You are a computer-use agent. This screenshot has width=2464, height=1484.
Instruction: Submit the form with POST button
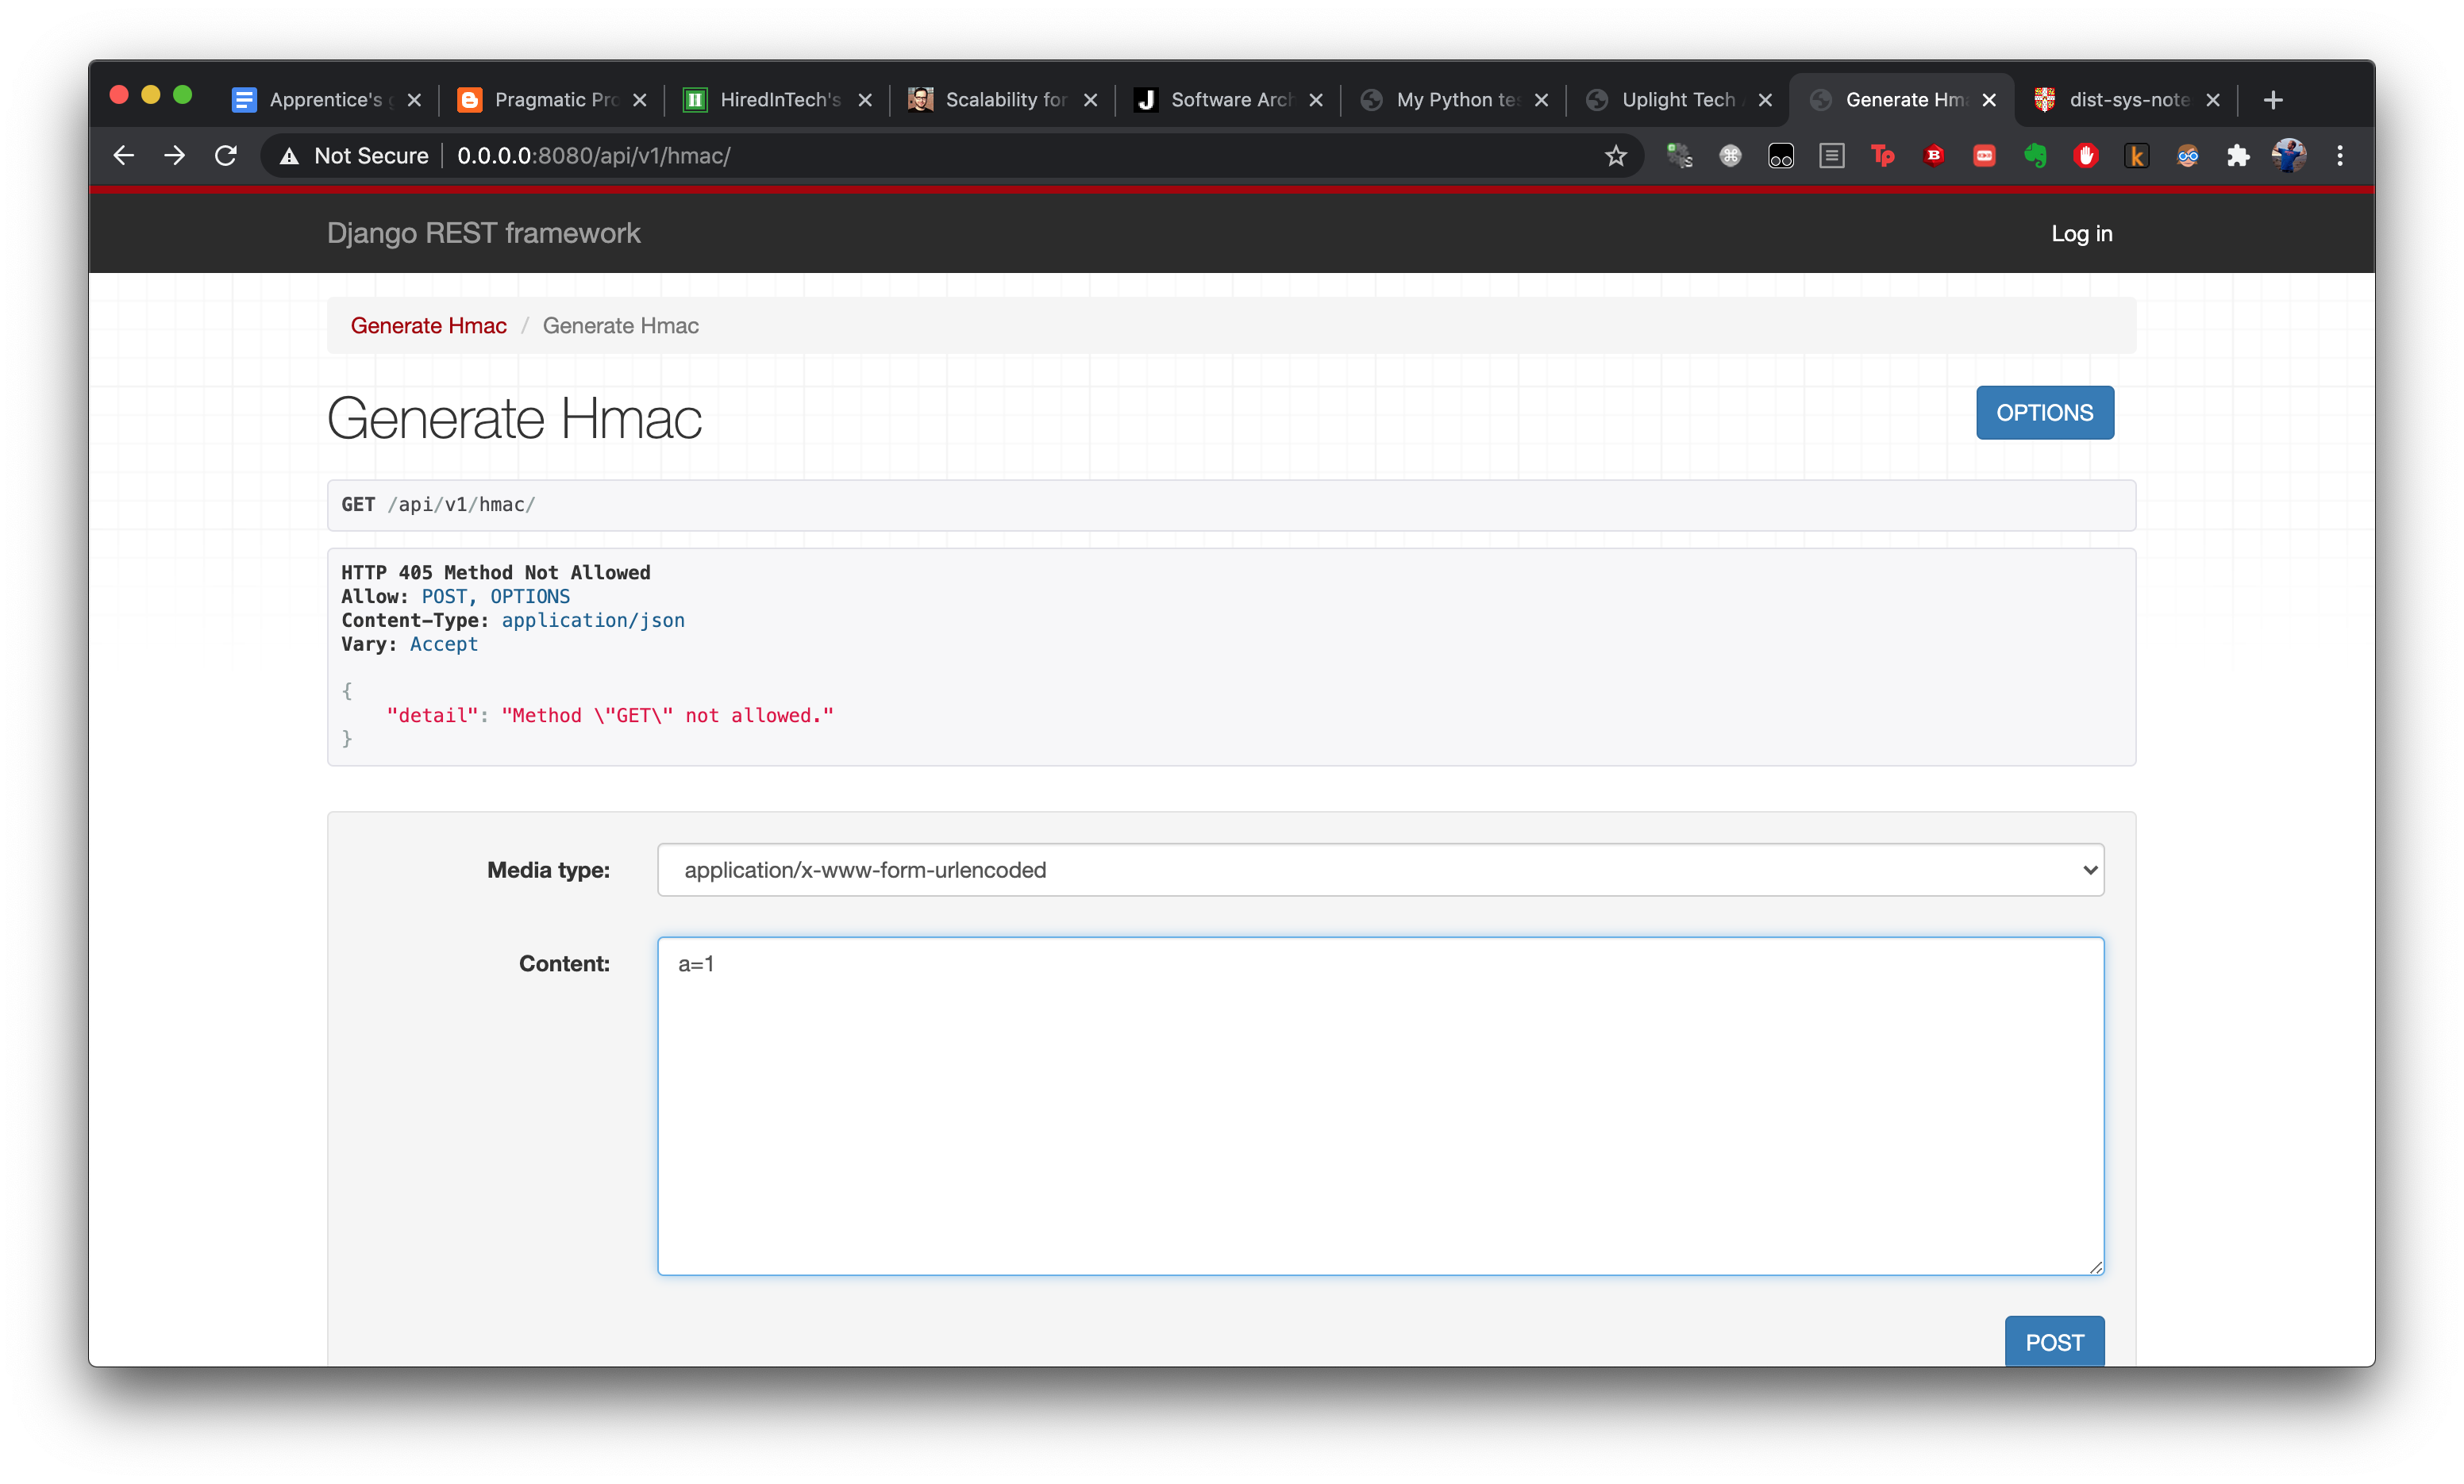(x=2054, y=1342)
